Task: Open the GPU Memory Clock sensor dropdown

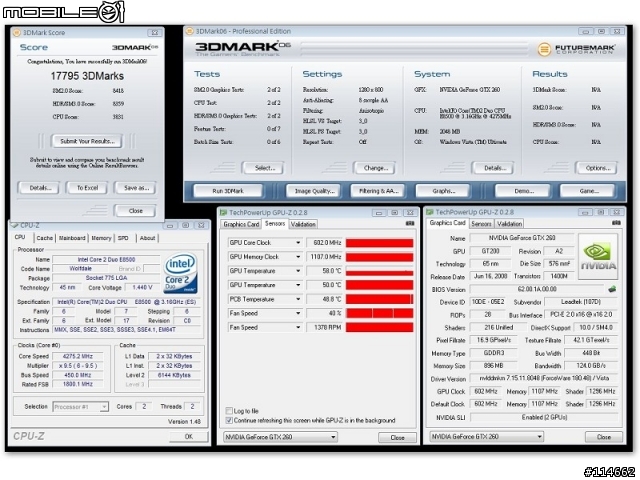Action: tap(298, 257)
